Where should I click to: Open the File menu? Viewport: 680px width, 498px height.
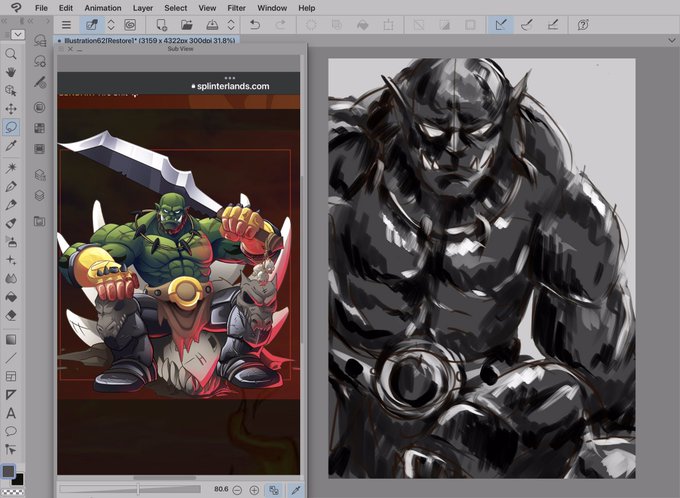(x=41, y=8)
